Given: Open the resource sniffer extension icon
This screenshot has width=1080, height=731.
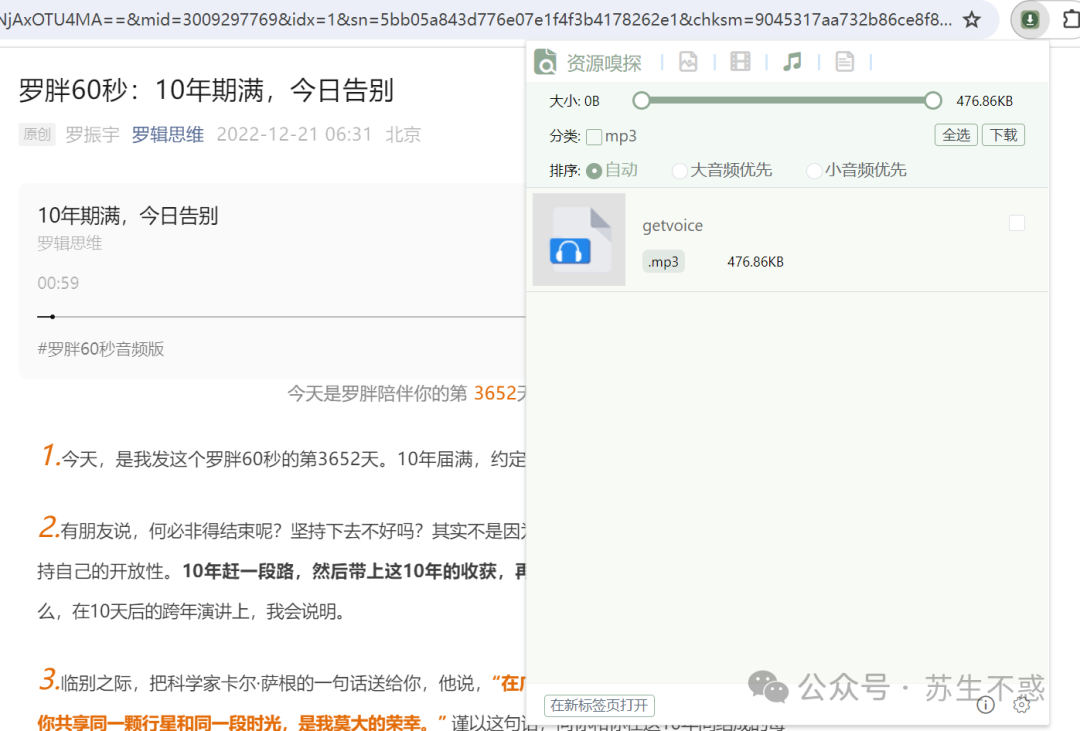Looking at the screenshot, I should pyautogui.click(x=1030, y=19).
